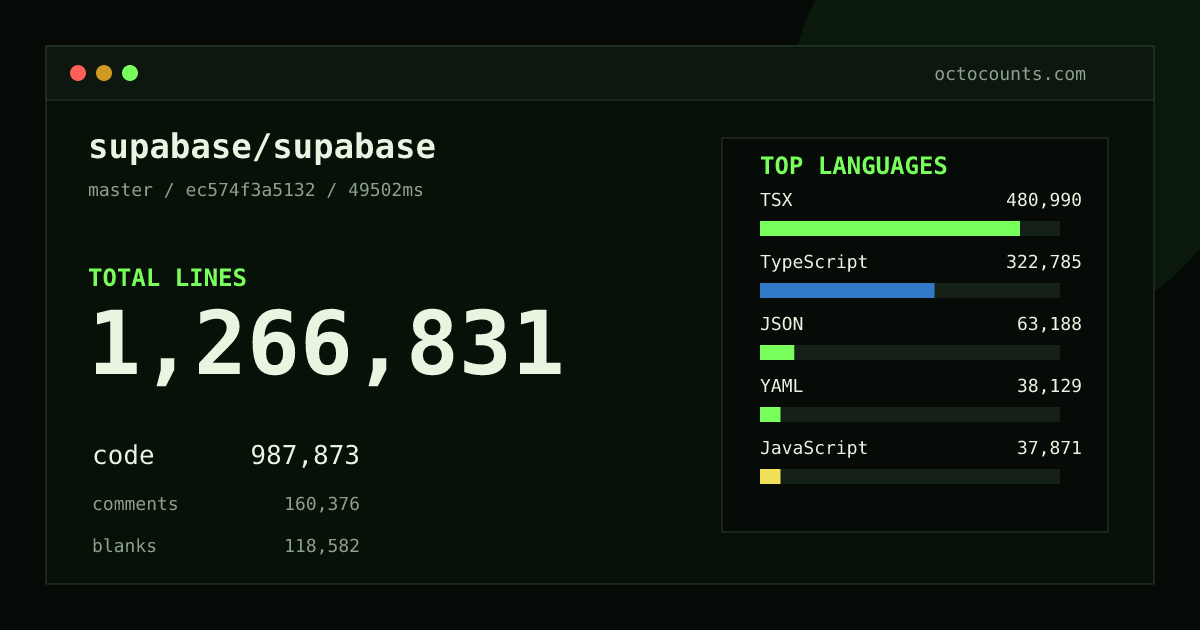
Task: Click the TSX language label
Action: tap(776, 200)
